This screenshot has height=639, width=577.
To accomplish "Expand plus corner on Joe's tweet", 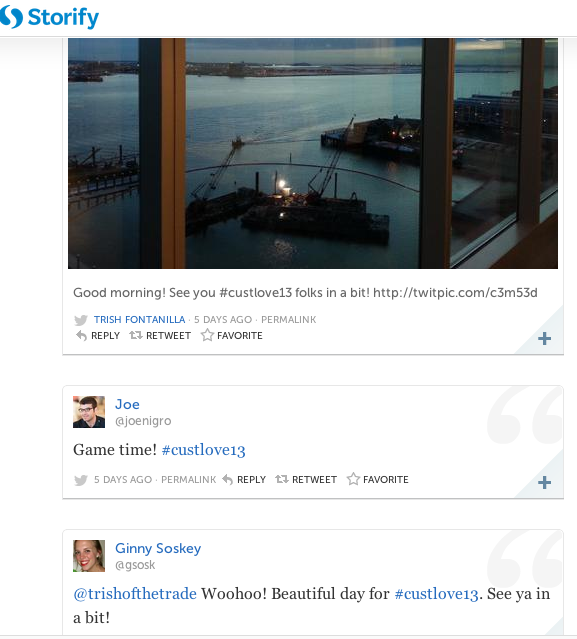I will (544, 483).
